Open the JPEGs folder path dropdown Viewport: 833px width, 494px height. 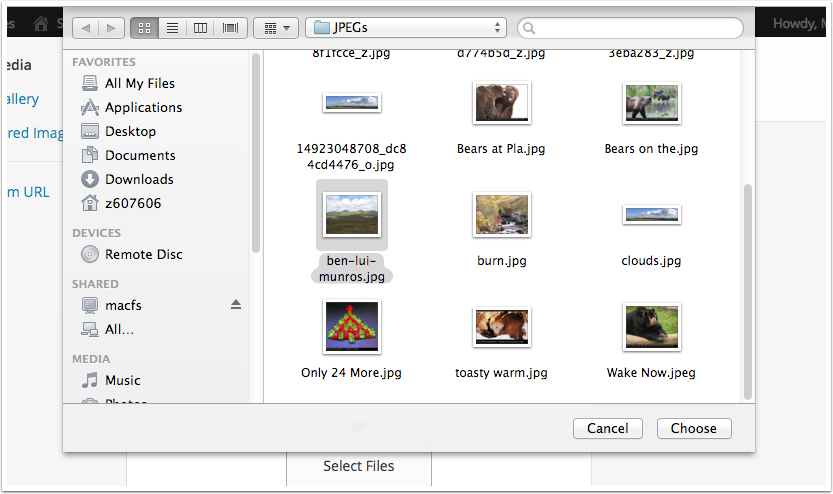click(x=407, y=28)
